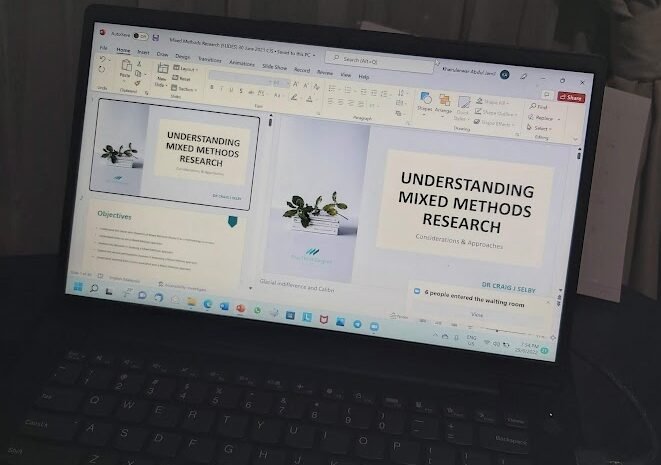Click the Save floppy disk icon
661x465 pixels.
pos(156,38)
